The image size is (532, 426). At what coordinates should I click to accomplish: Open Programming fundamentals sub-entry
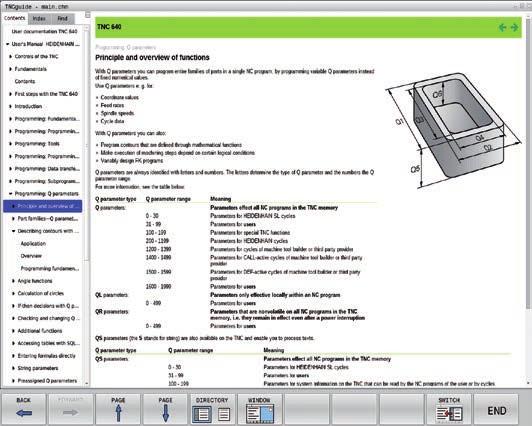point(50,269)
